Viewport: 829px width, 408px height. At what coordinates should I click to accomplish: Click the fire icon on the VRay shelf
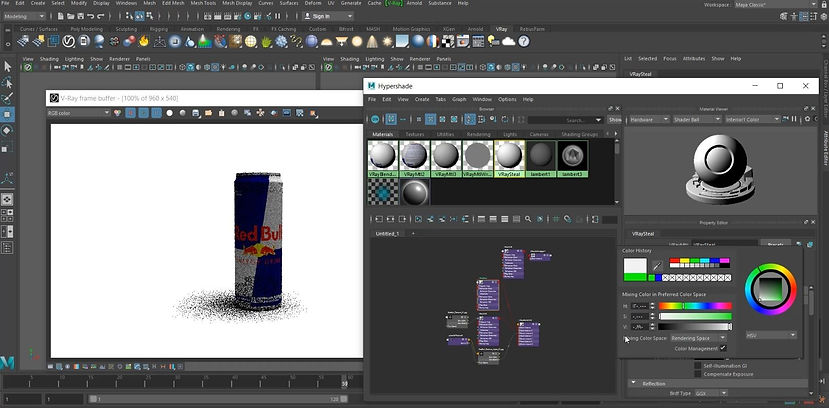144,41
